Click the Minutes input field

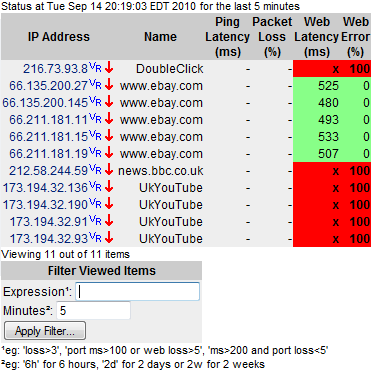93,311
